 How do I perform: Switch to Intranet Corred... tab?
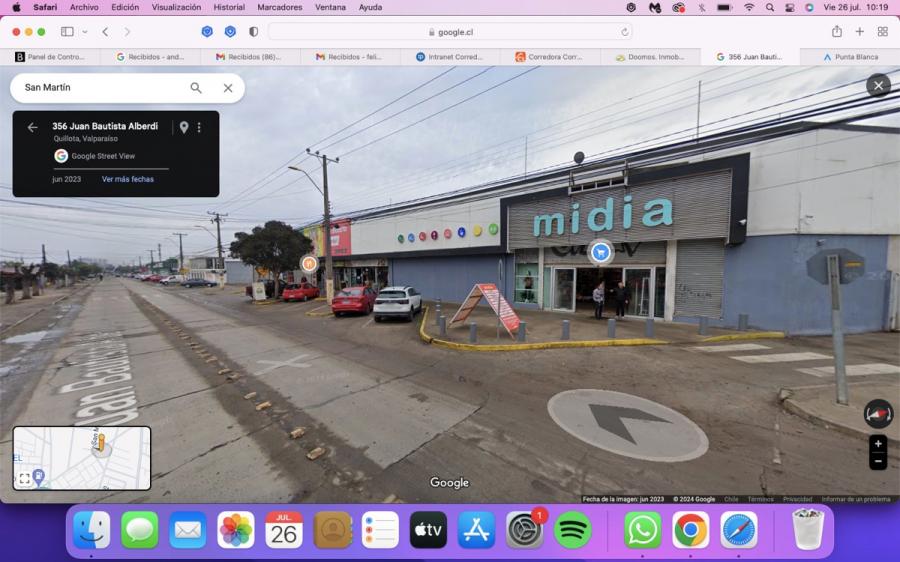tap(450, 57)
